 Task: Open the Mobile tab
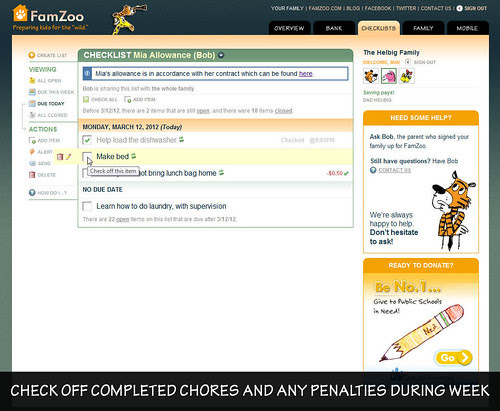[x=467, y=28]
